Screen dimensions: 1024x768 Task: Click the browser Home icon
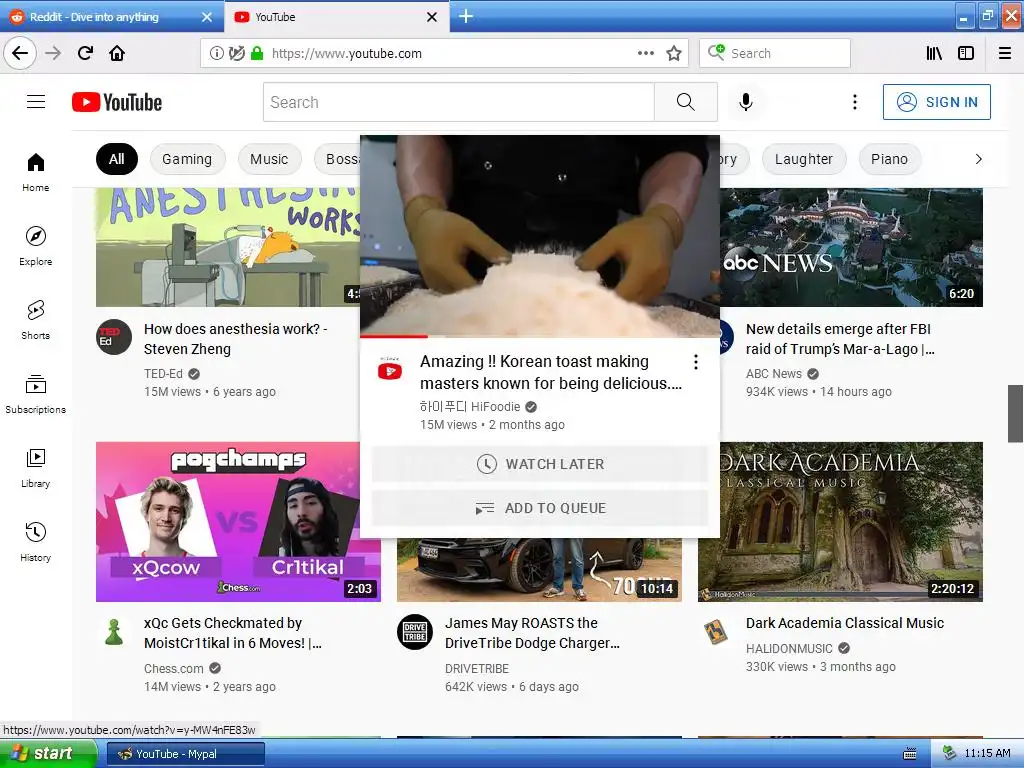(117, 53)
